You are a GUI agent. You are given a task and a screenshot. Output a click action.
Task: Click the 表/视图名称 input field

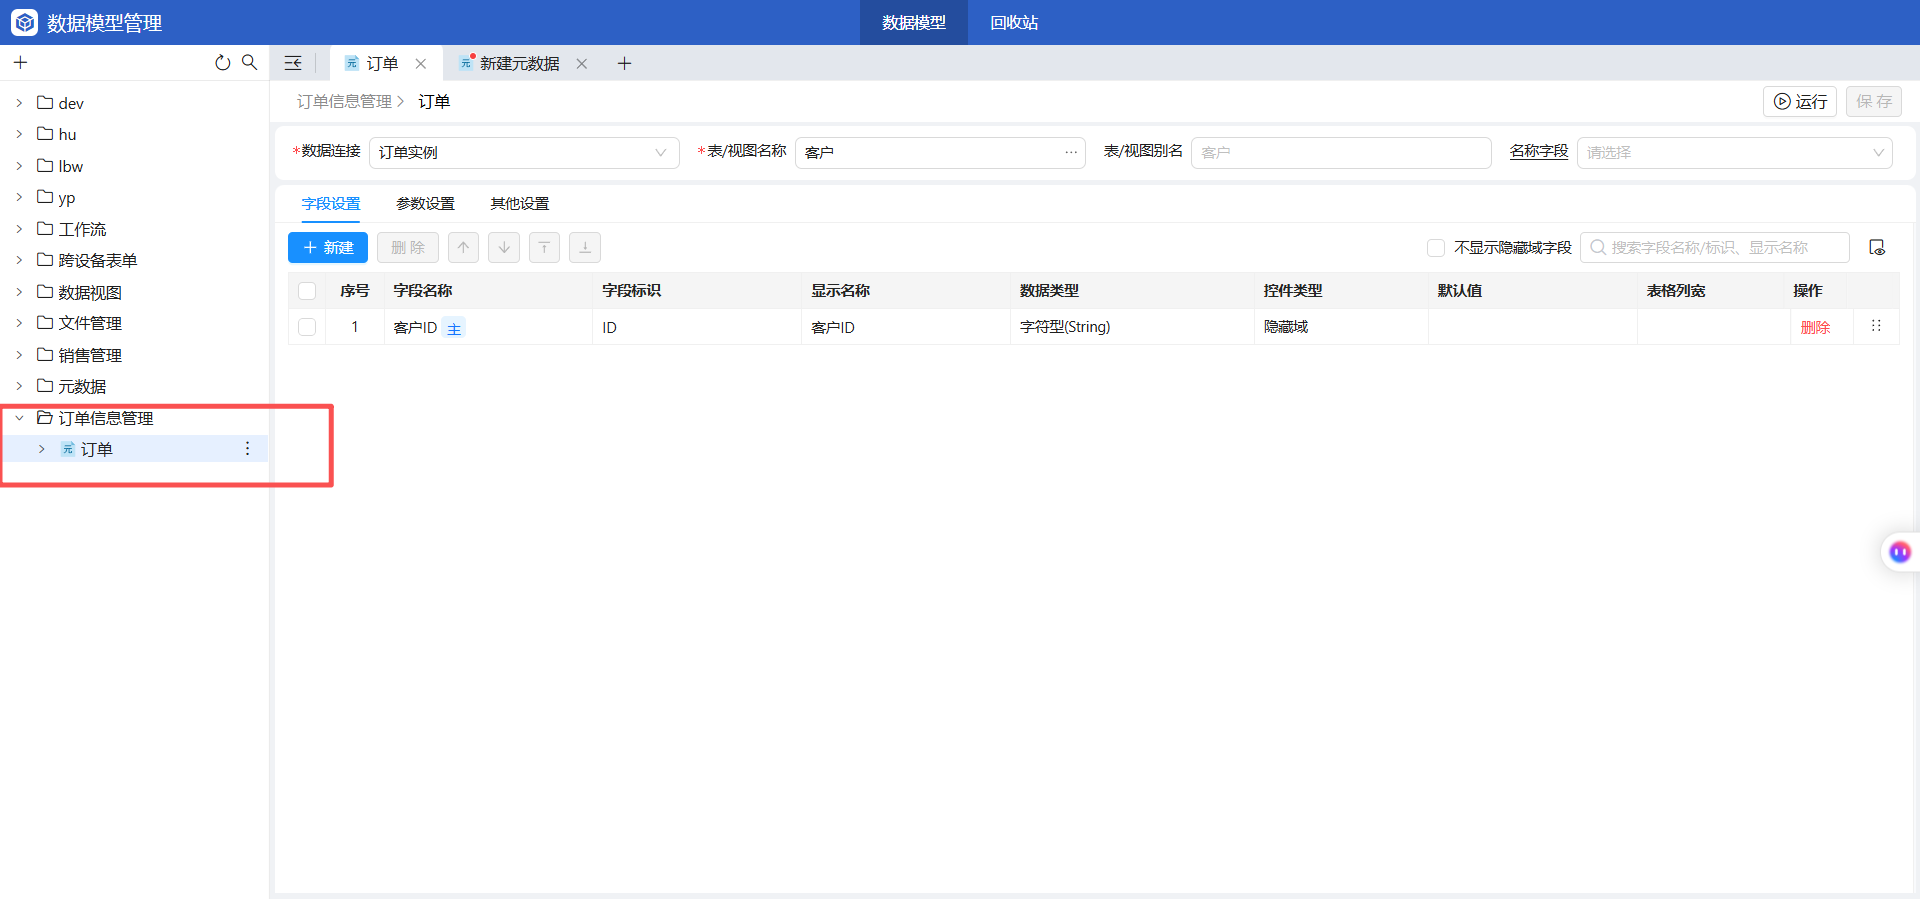pos(940,153)
